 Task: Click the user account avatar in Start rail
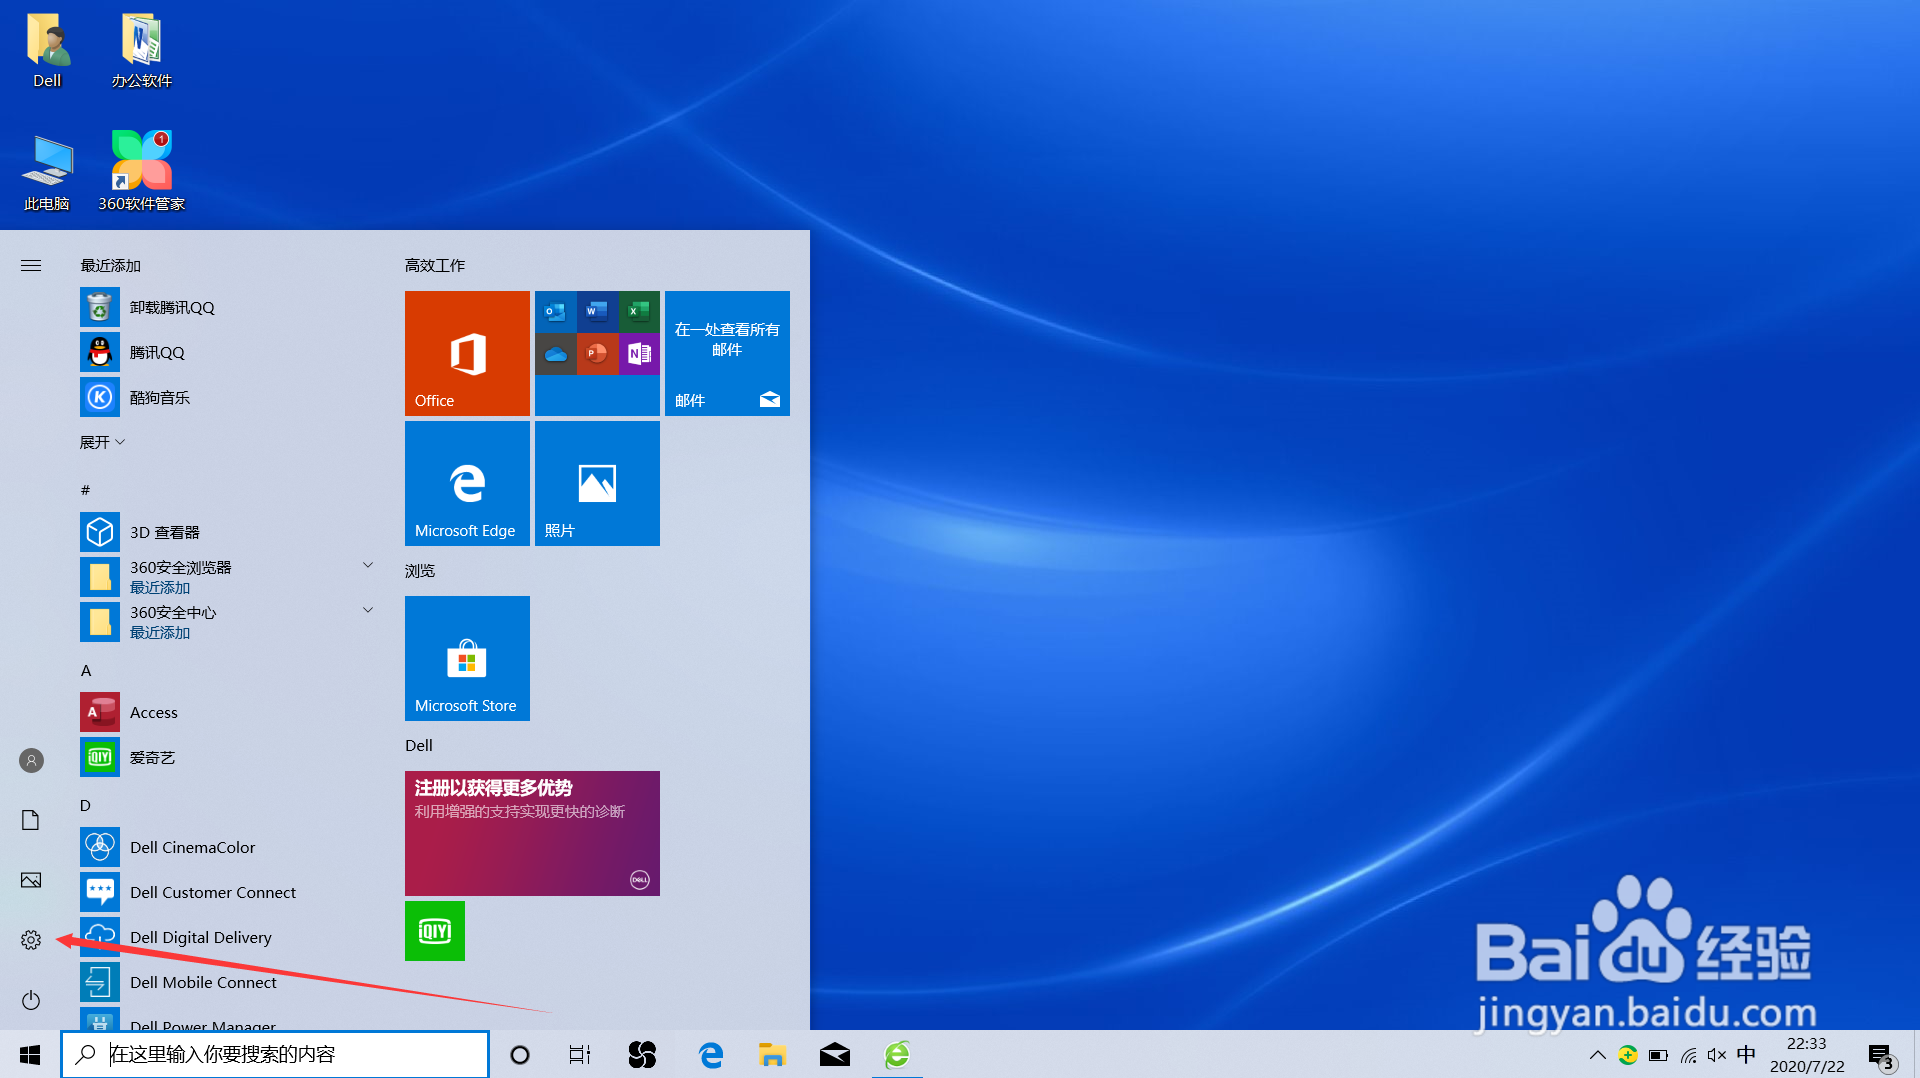(31, 760)
